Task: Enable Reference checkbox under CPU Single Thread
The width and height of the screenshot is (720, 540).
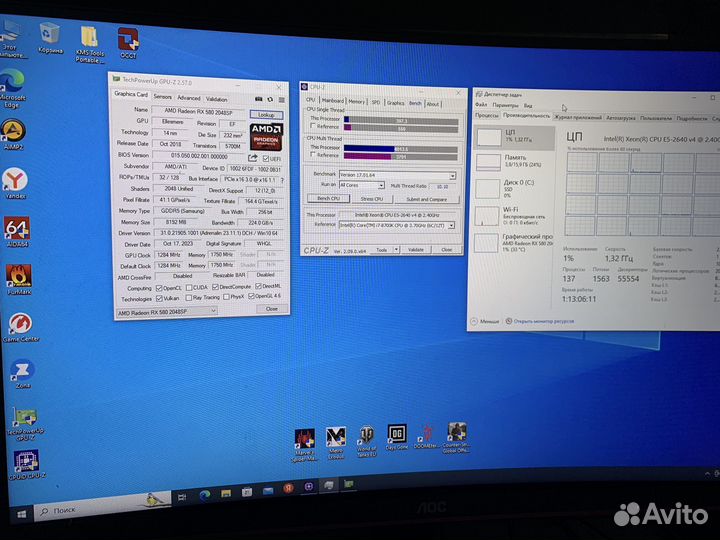Action: 313,126
